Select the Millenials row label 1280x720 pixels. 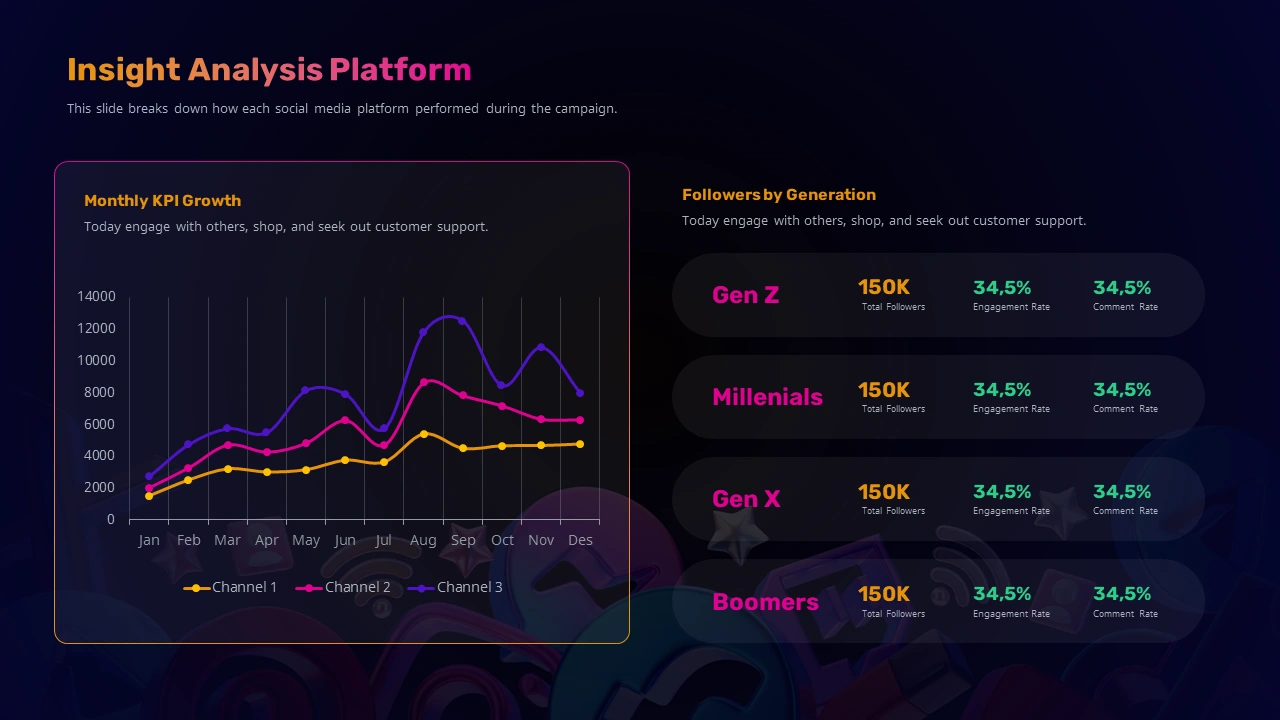tap(767, 397)
